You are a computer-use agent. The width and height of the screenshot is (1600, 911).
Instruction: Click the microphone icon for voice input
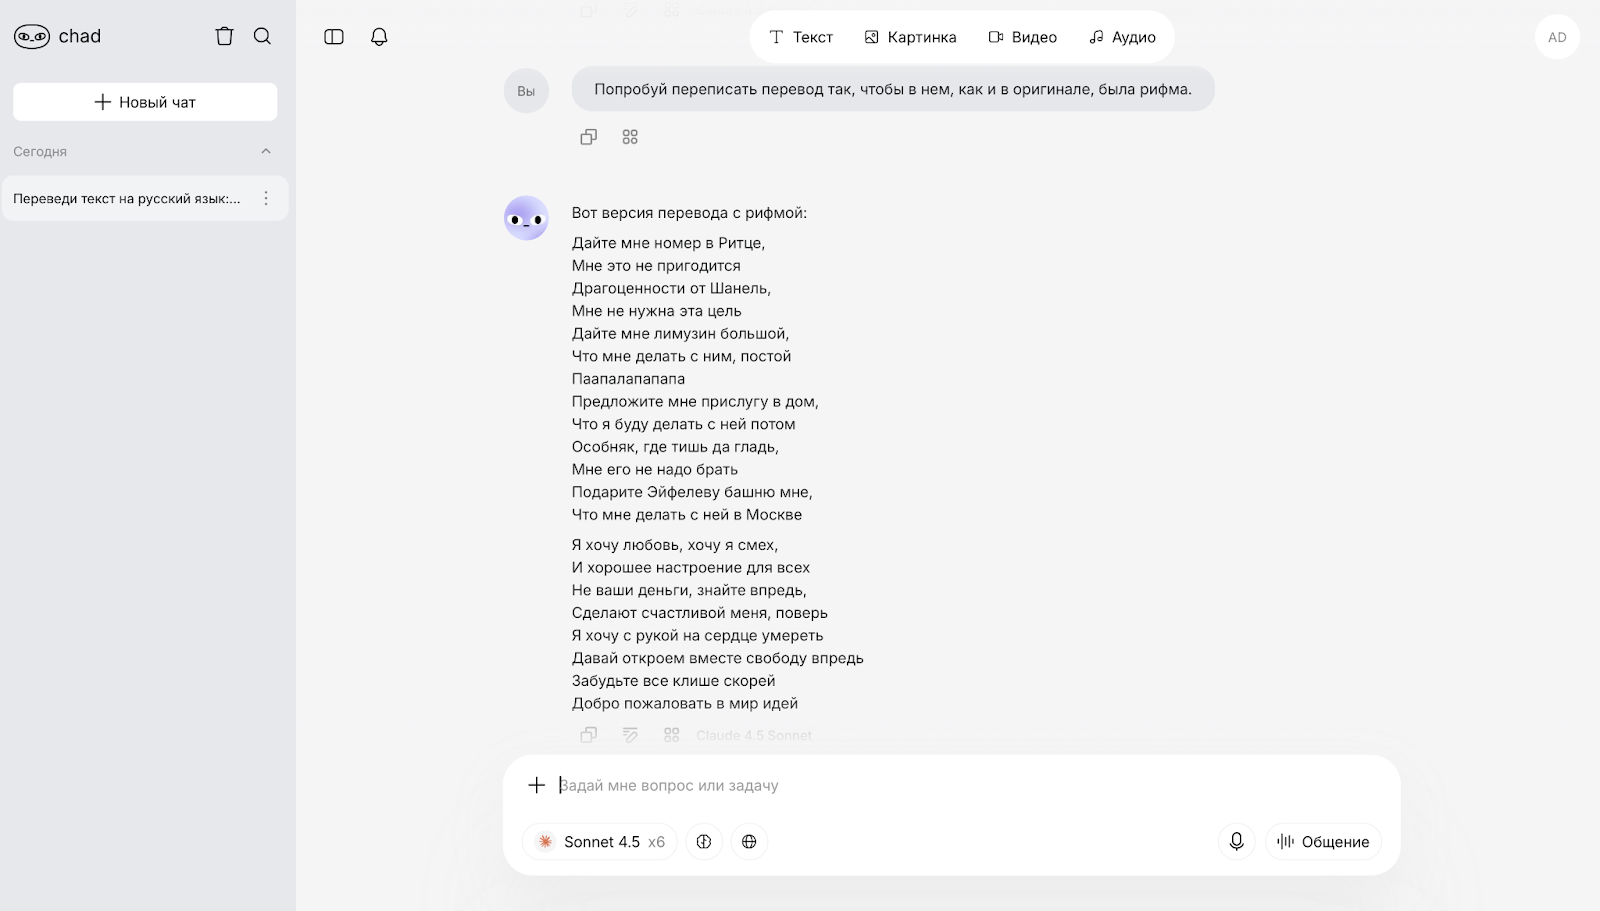point(1236,842)
